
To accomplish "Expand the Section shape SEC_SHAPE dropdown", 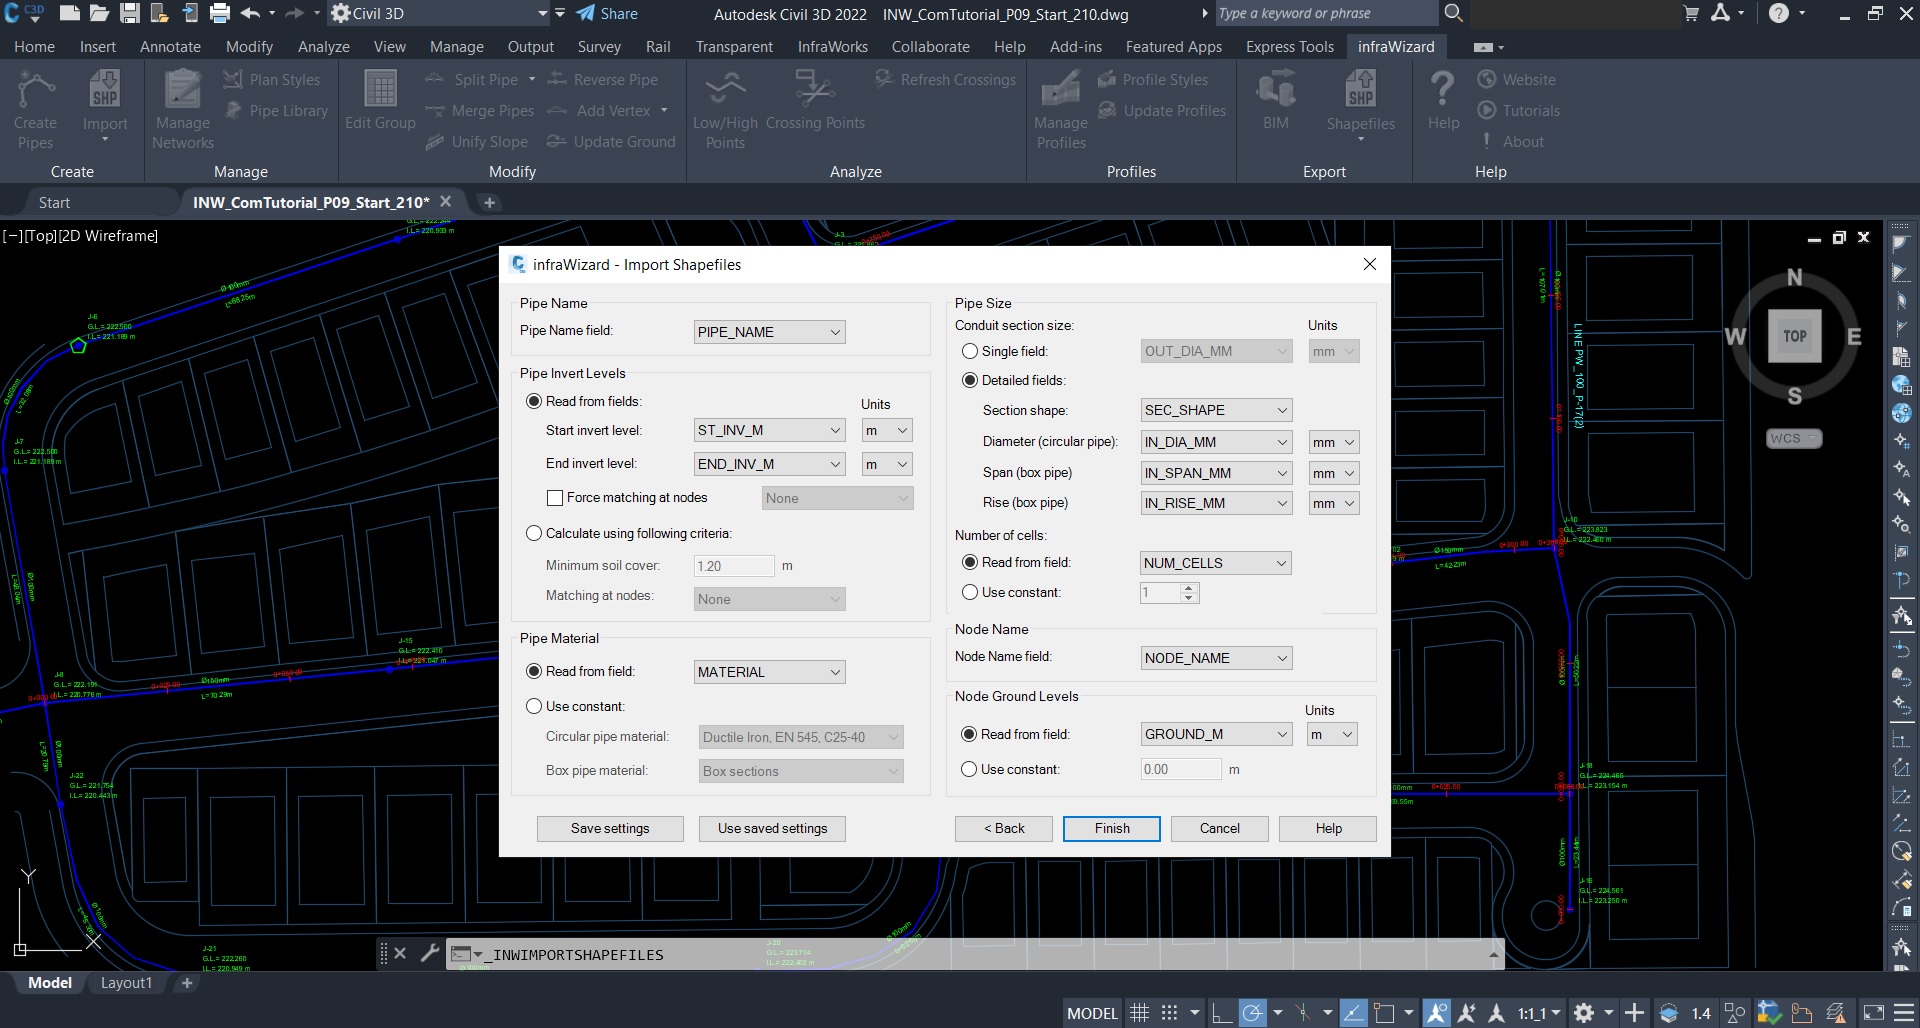I will [x=1216, y=411].
